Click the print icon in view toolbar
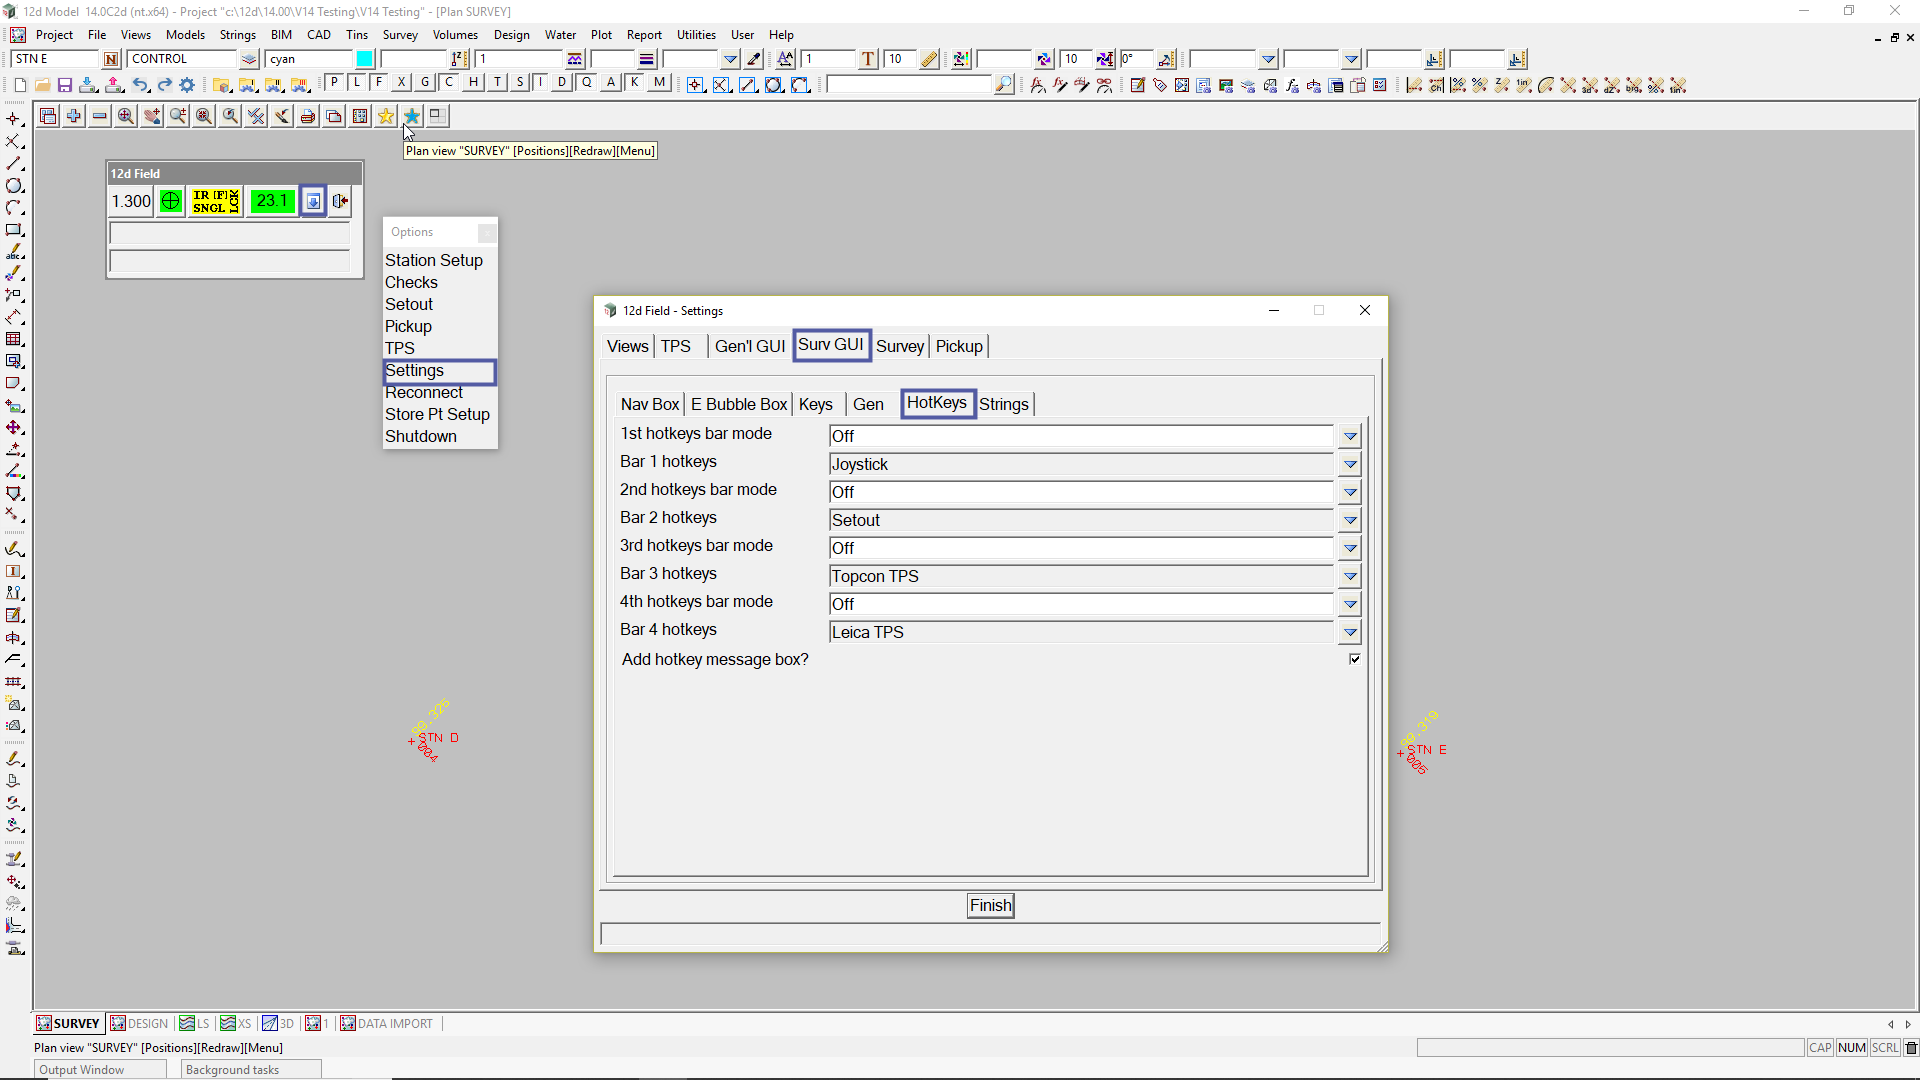Screen dimensions: 1920x1080 coord(308,117)
